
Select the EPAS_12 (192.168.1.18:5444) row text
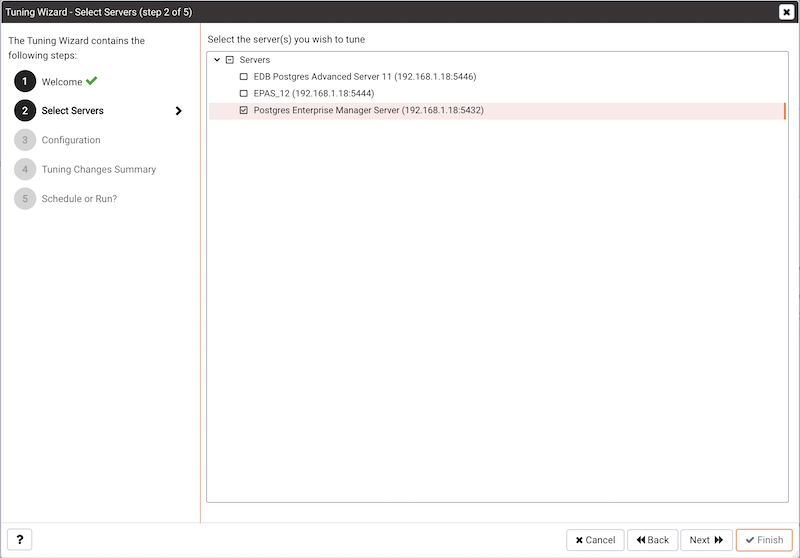314,93
